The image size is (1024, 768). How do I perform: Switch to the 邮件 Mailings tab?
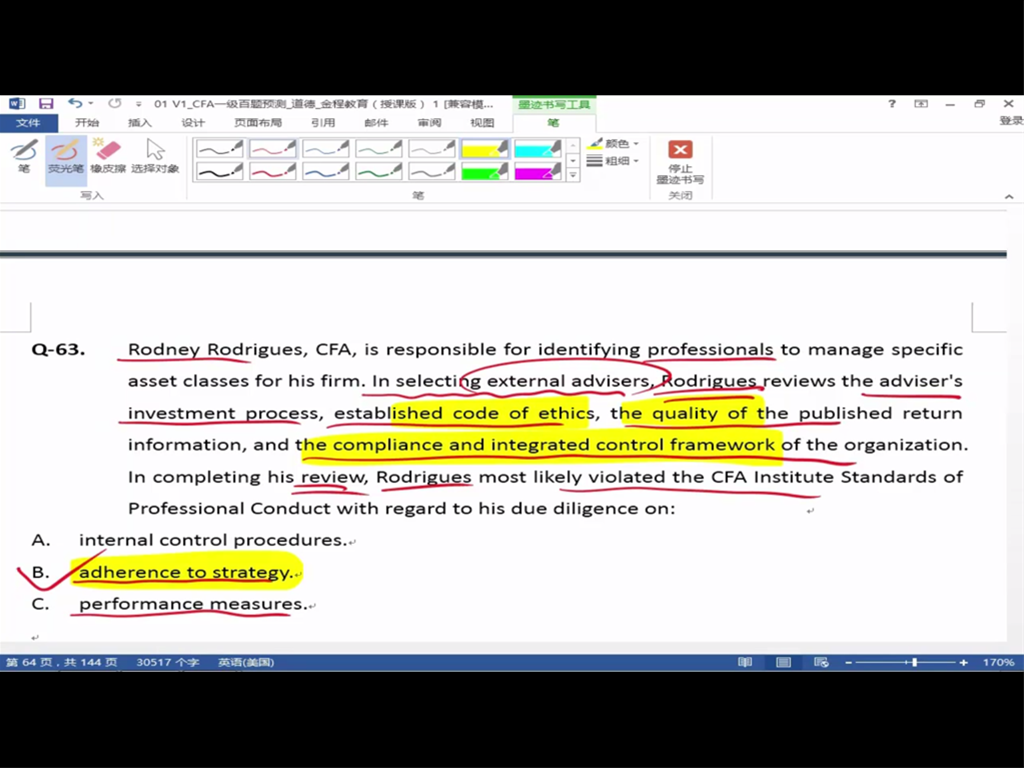coord(376,123)
